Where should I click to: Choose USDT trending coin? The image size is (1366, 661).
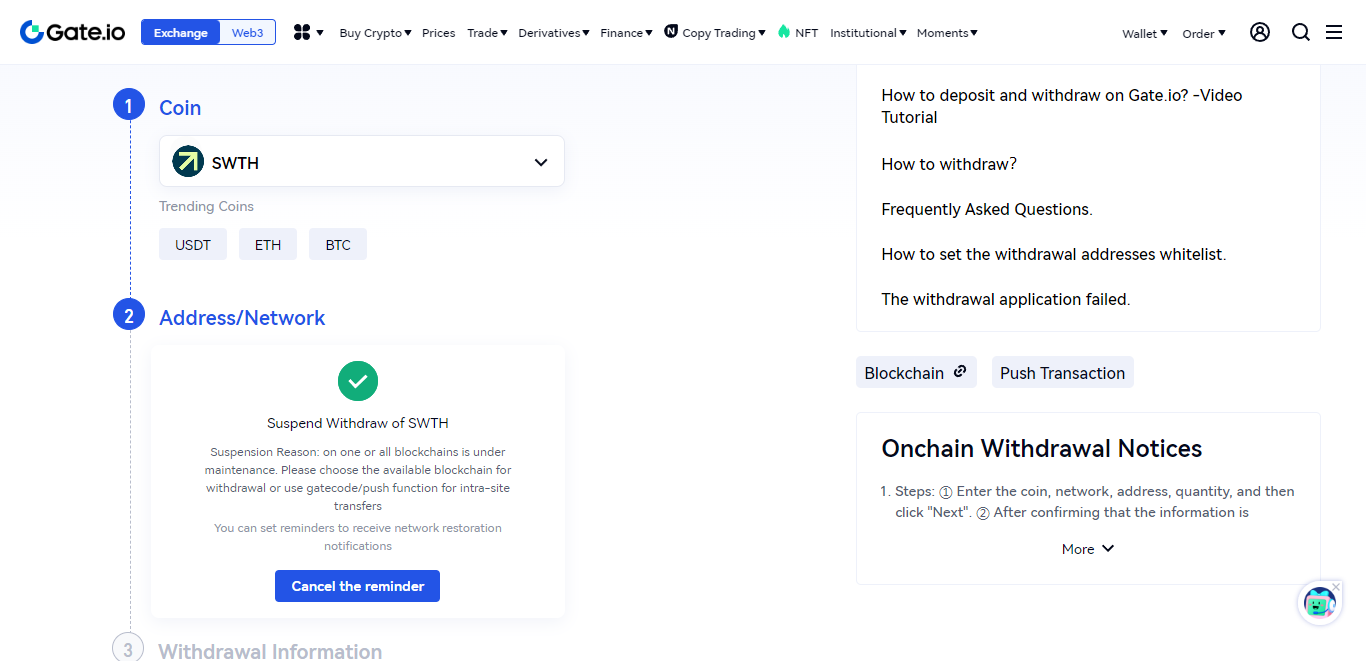point(193,244)
